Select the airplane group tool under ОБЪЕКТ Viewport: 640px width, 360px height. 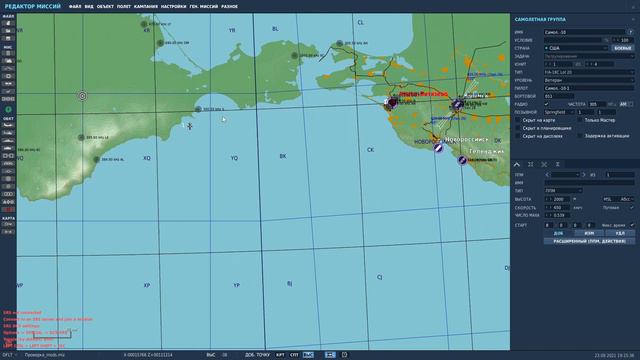coord(8,125)
